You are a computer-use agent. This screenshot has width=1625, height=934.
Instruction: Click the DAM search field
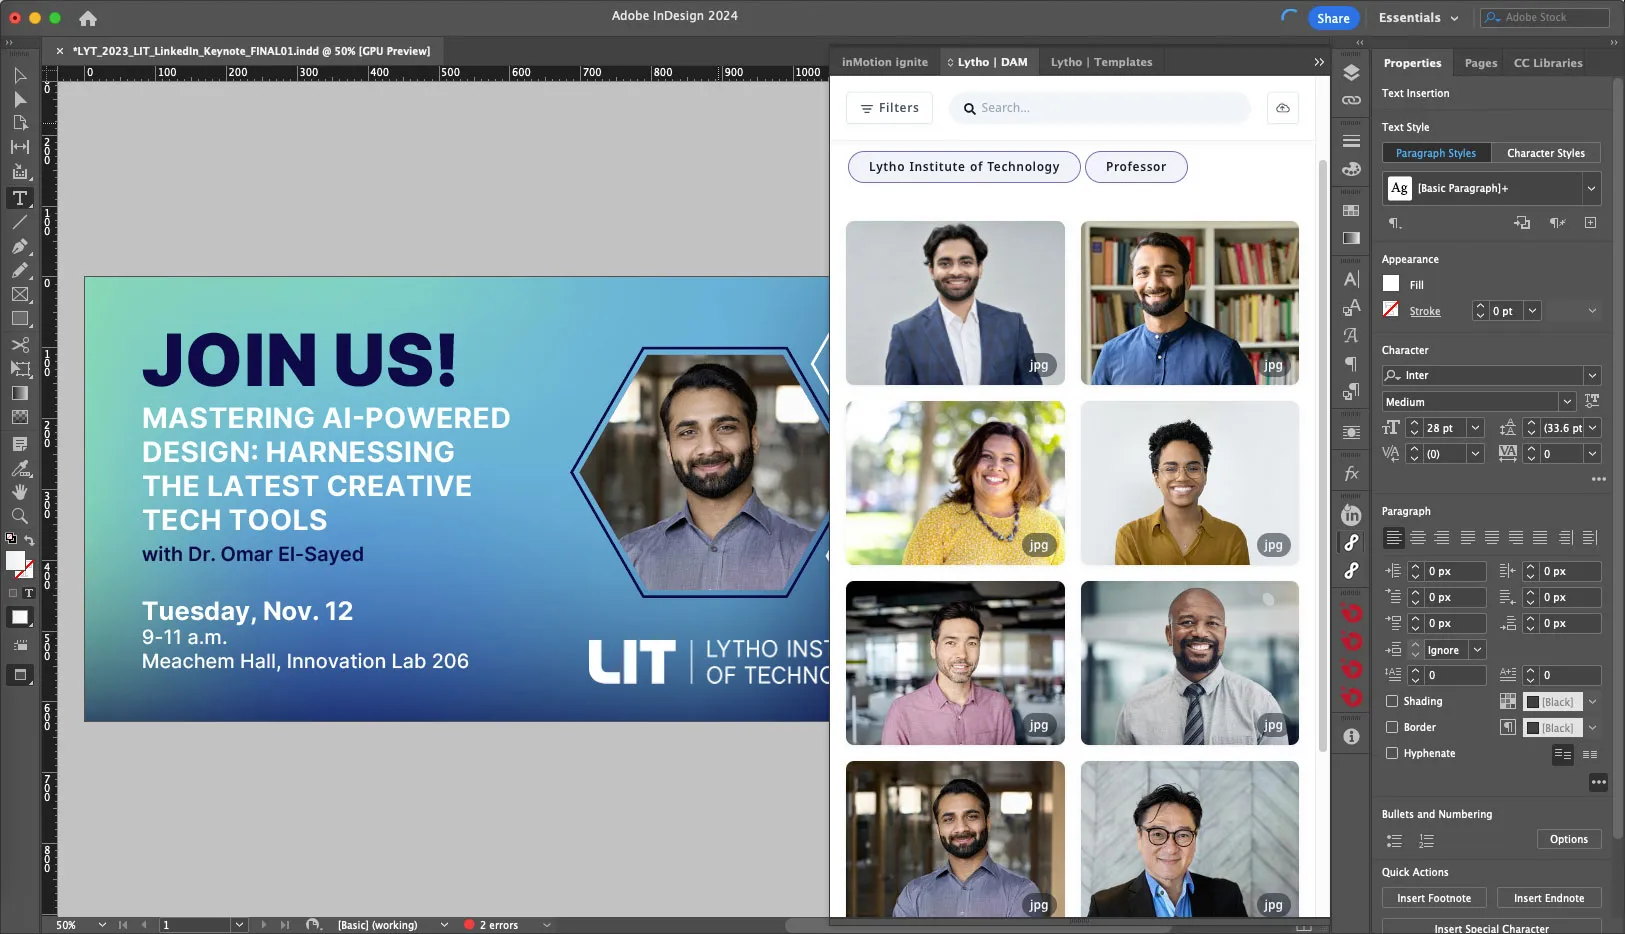tap(1098, 107)
